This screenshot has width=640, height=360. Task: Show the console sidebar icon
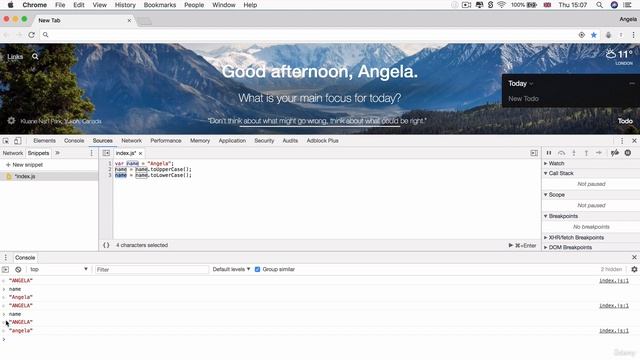coord(5,269)
